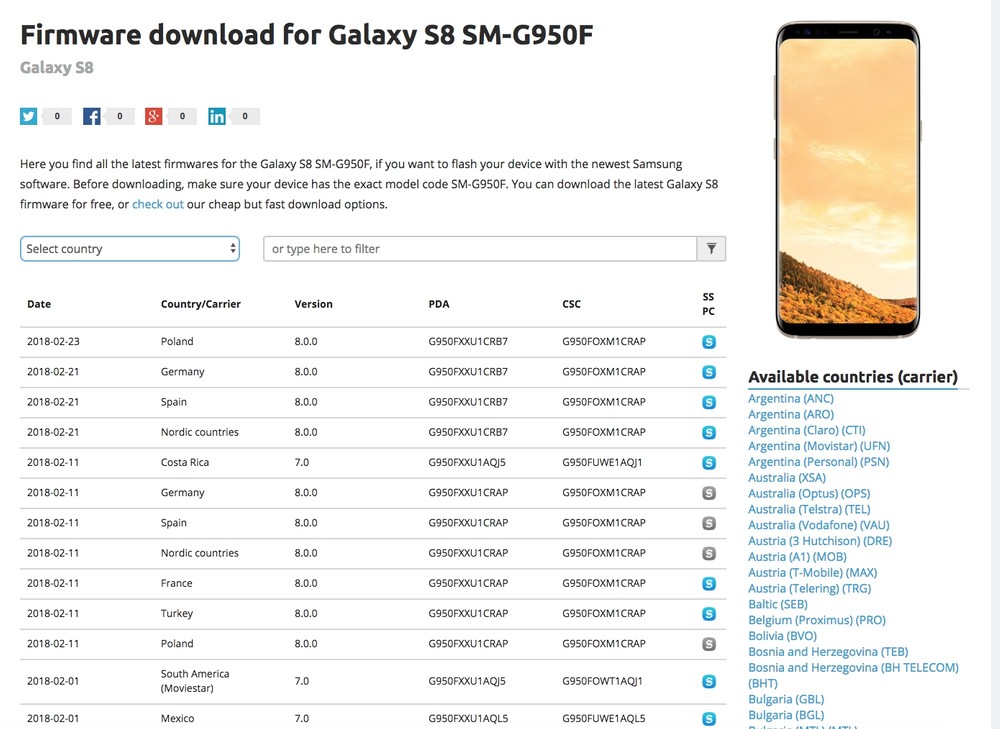The width and height of the screenshot is (1000, 729).
Task: Click the 'Galaxy S8' subtitle
Action: pos(57,68)
